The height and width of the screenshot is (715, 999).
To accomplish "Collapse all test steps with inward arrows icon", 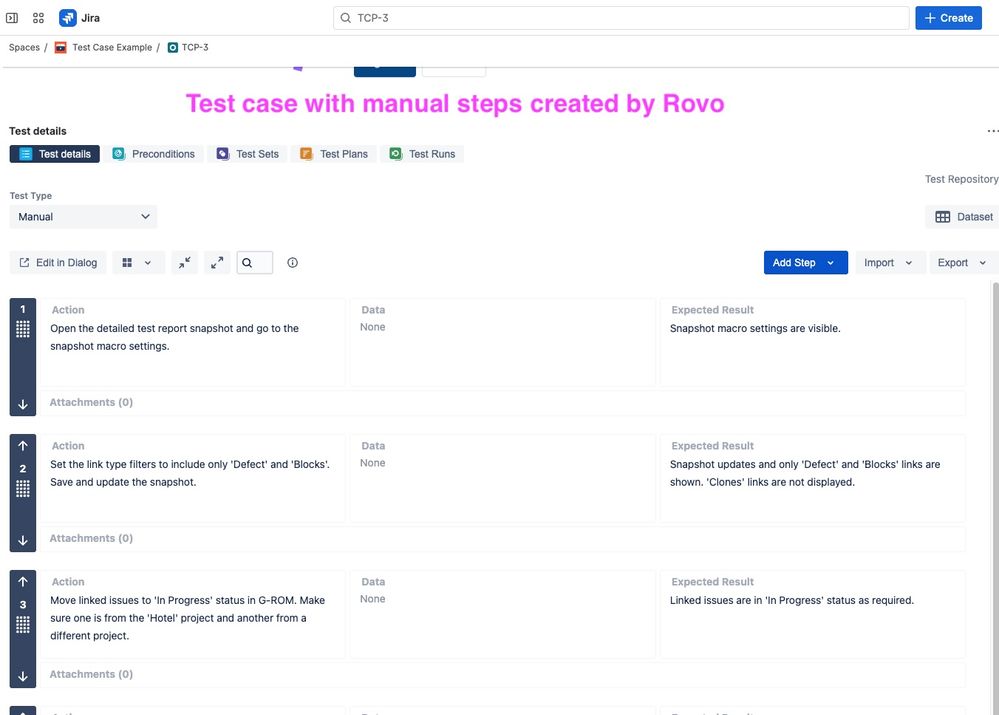I will (184, 262).
